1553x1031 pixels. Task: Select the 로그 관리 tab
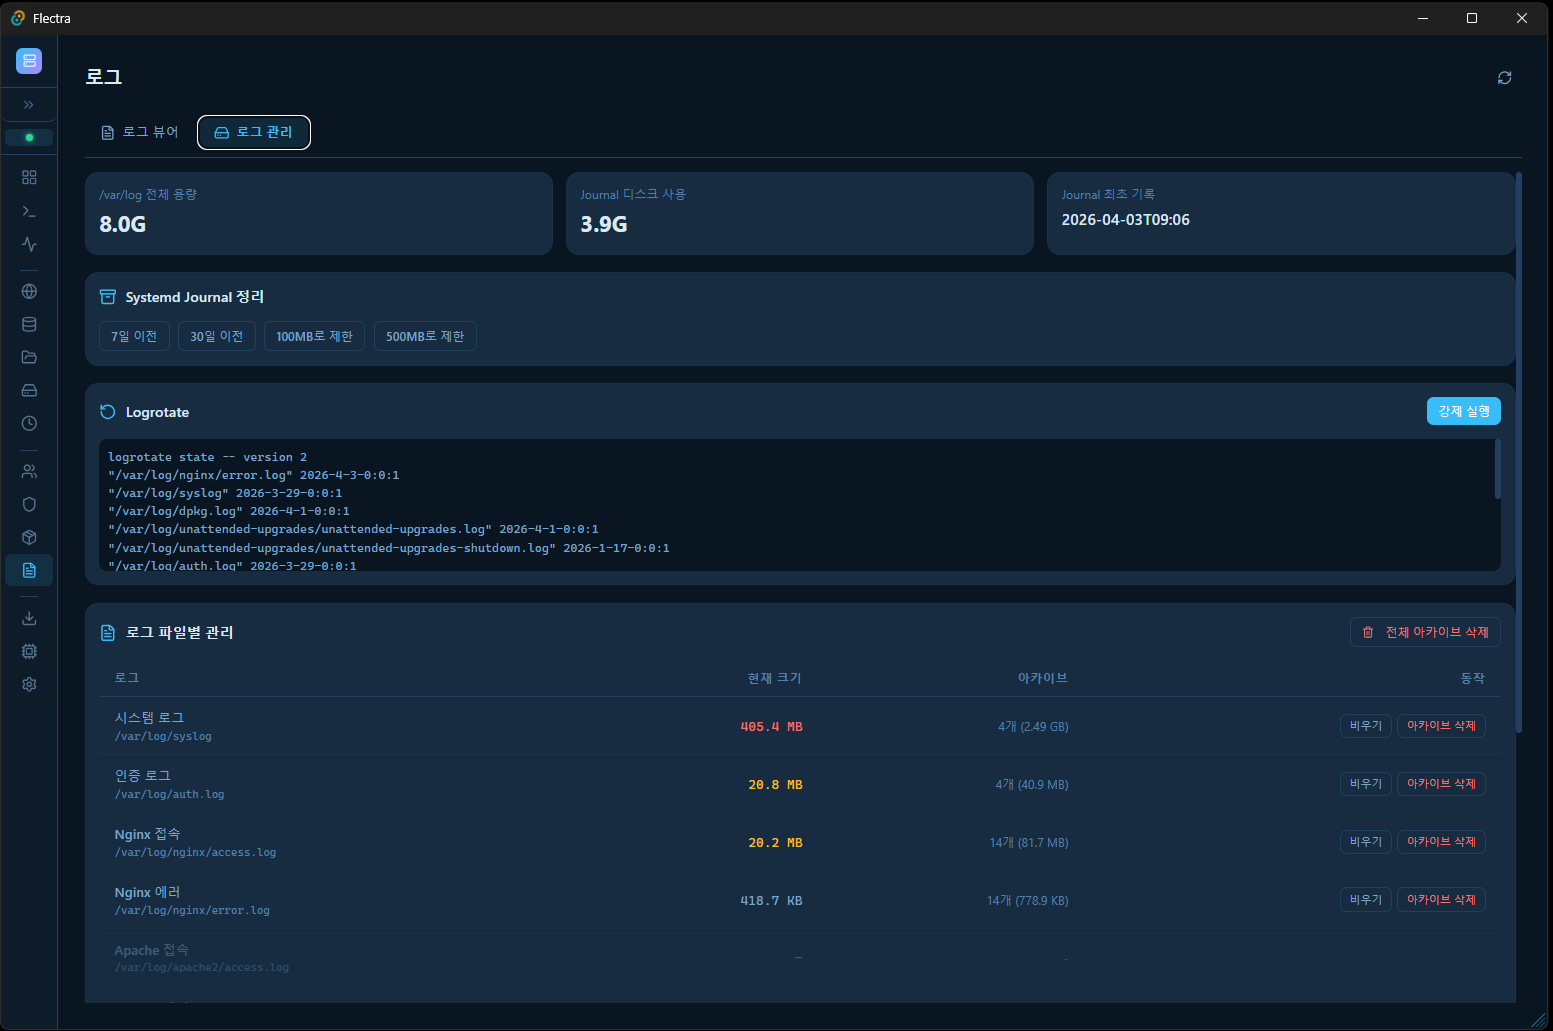[x=254, y=132]
